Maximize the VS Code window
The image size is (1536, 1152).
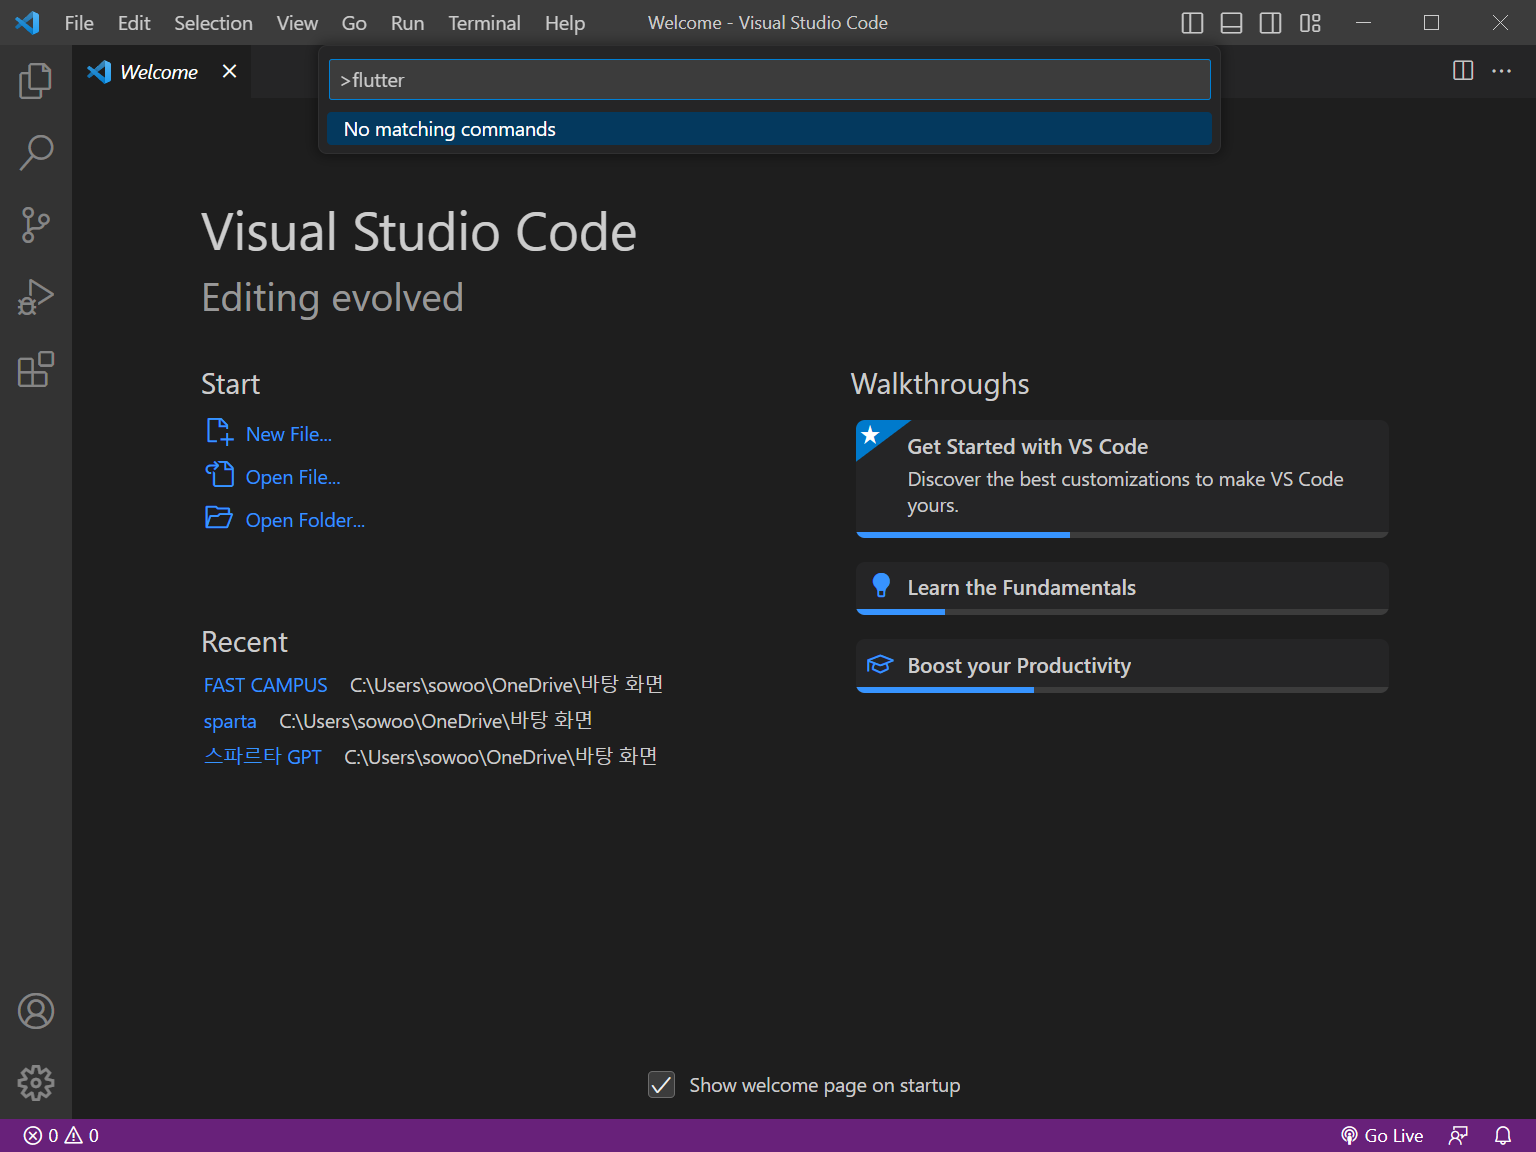pos(1432,23)
